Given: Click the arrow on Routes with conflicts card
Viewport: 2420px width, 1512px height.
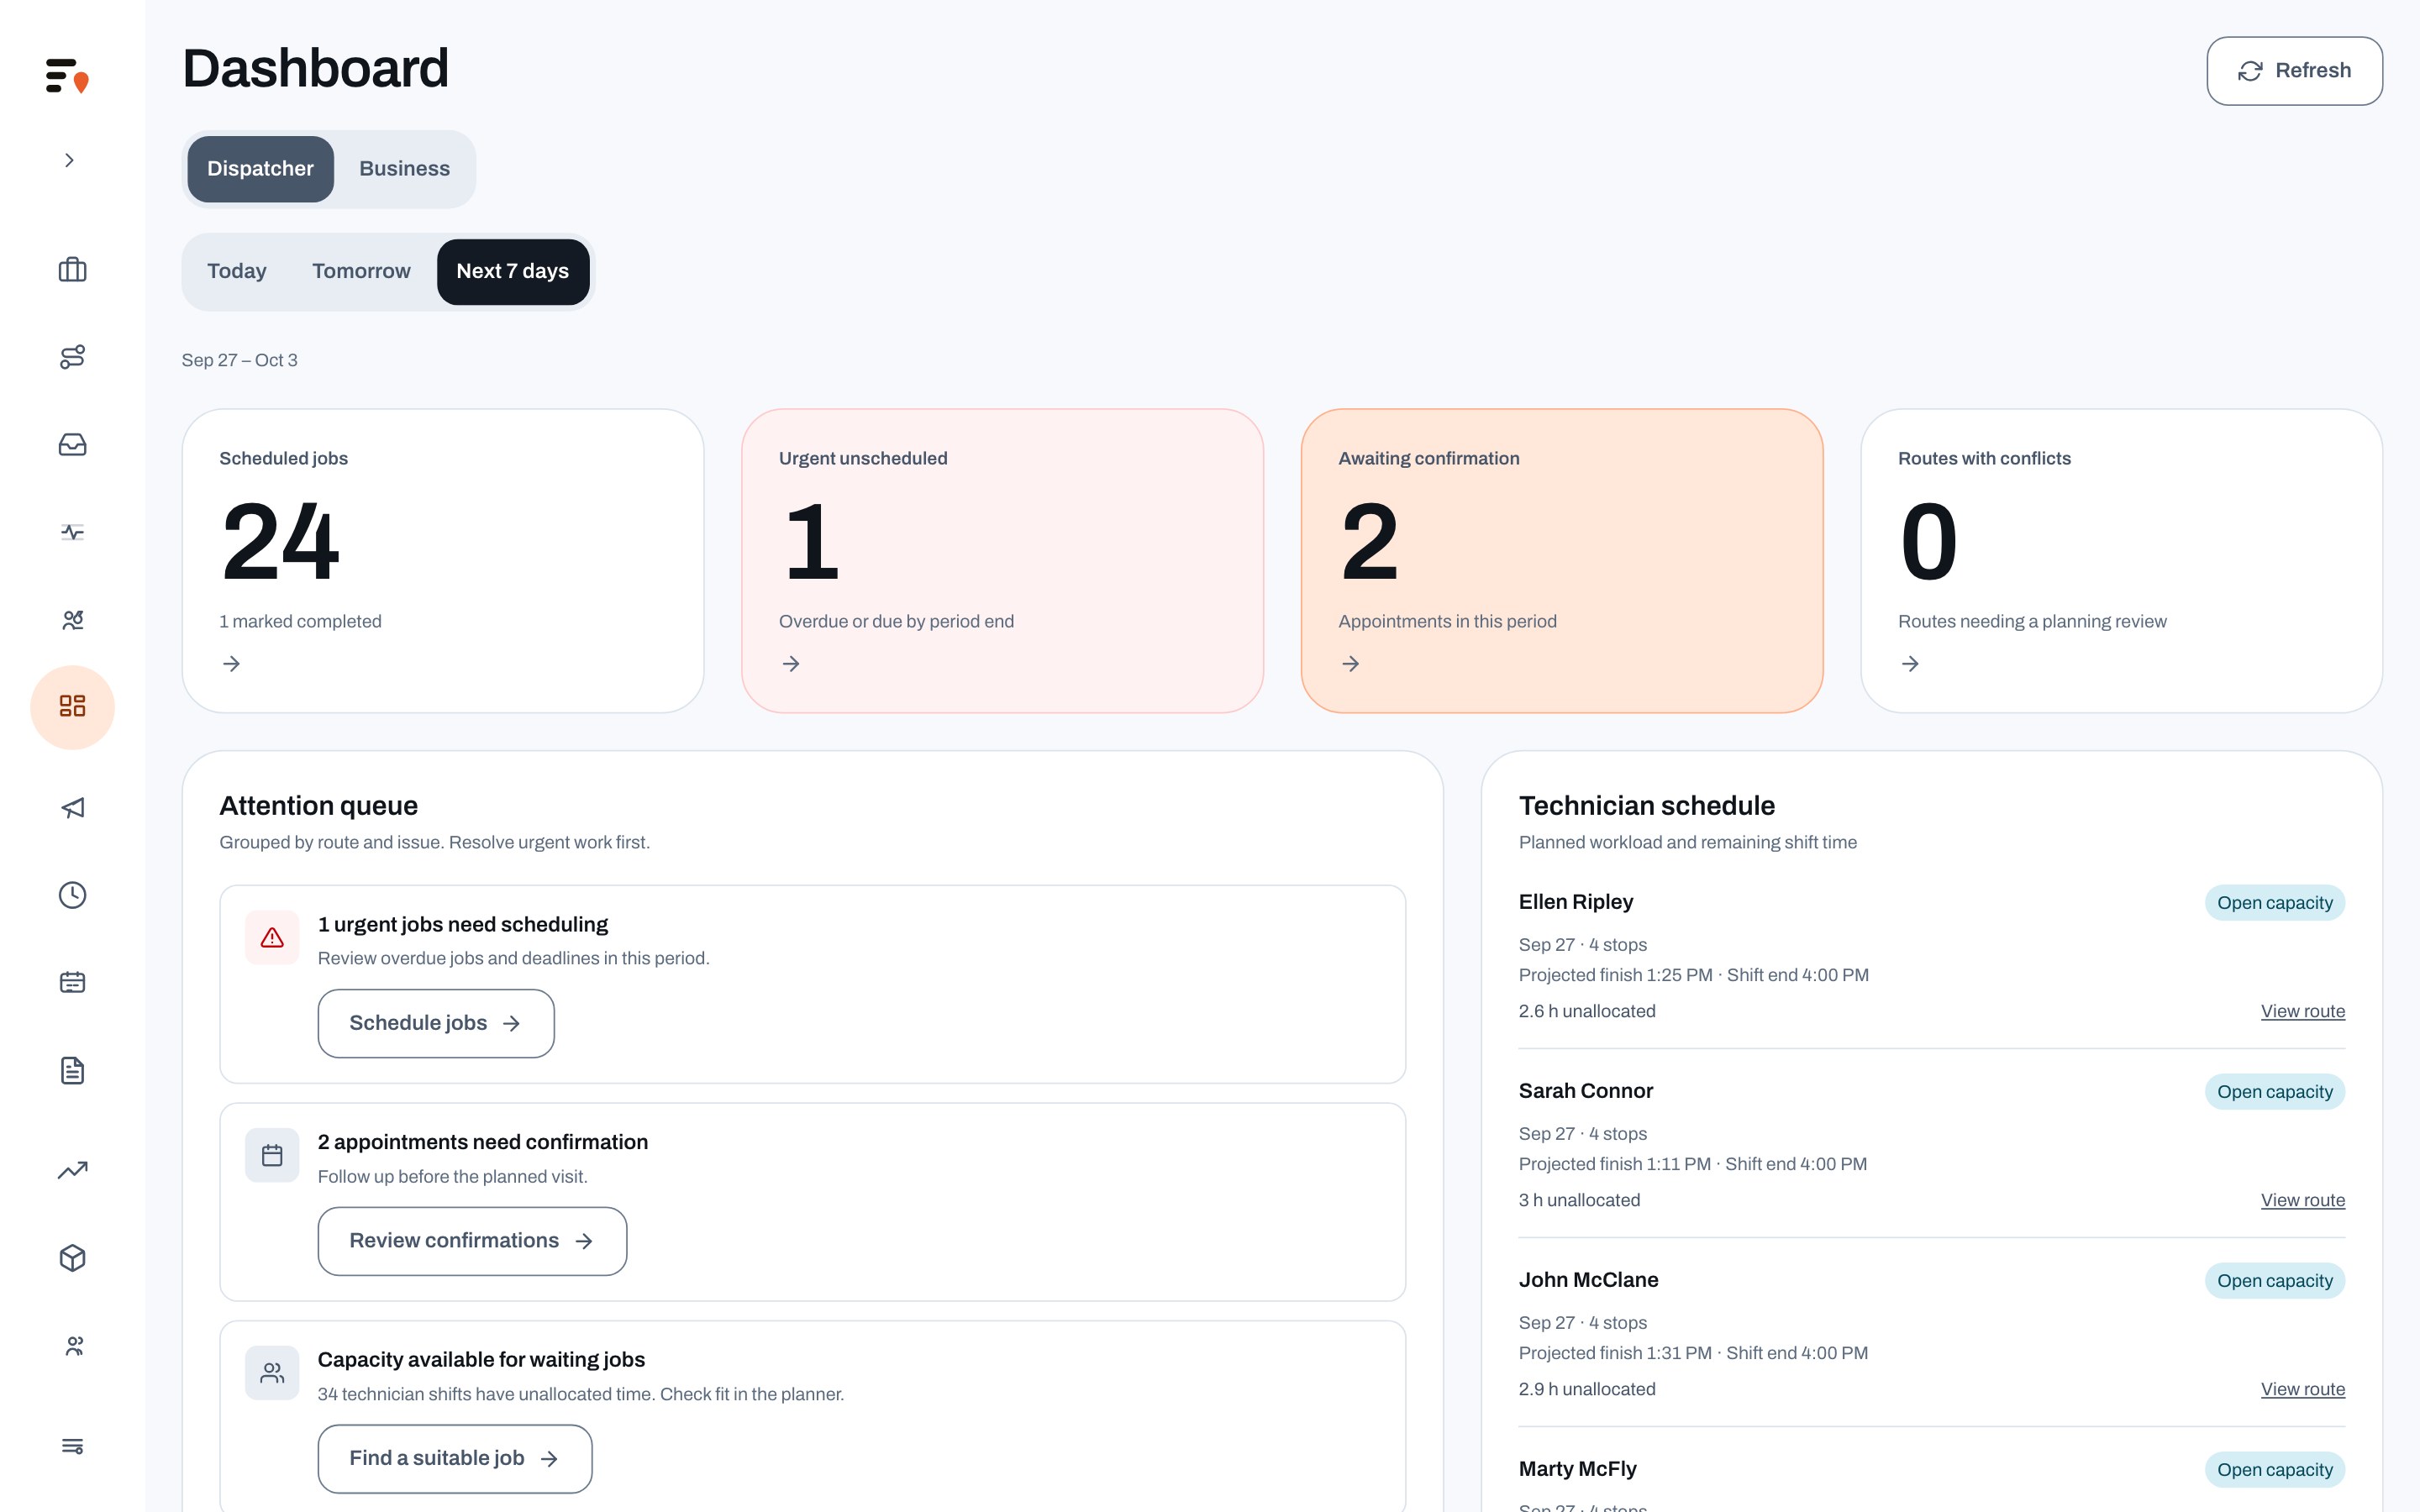Looking at the screenshot, I should pos(1910,664).
